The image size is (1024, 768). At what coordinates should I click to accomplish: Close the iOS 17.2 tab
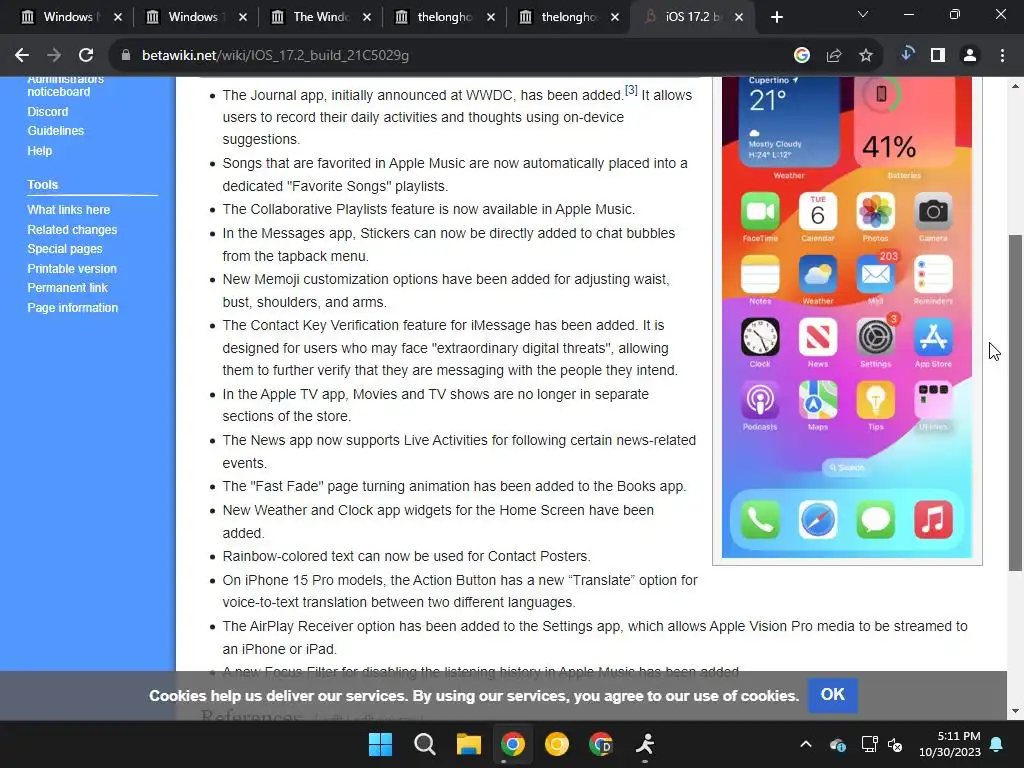739,17
